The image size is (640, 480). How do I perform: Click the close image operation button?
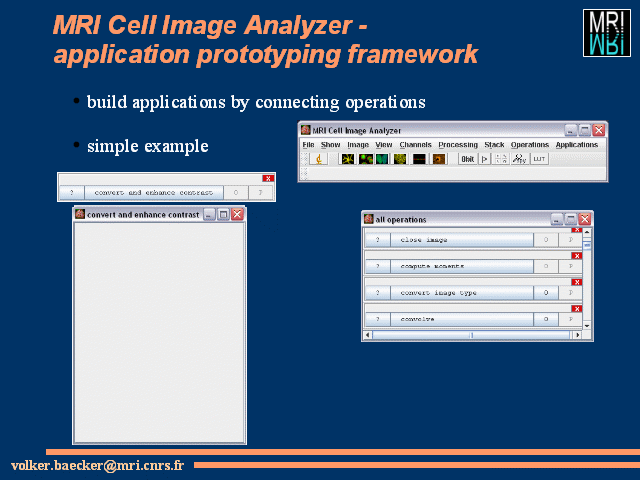tap(462, 240)
